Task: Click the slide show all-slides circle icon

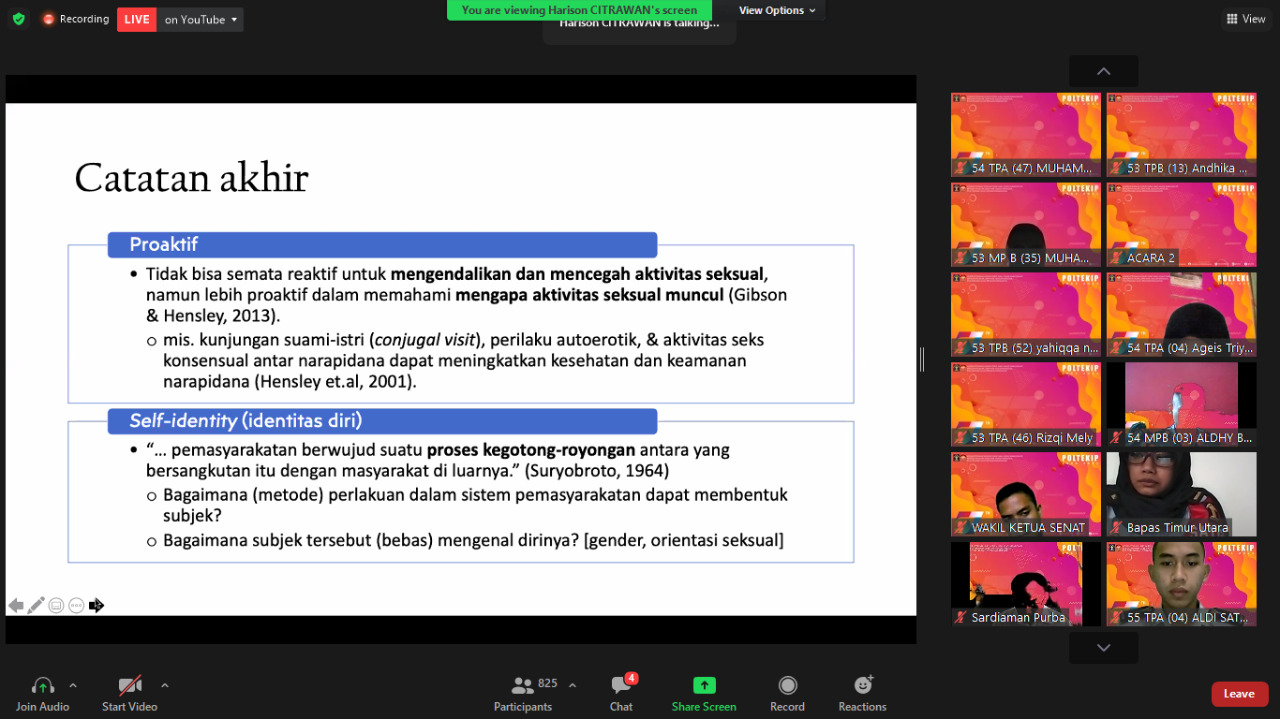Action: pyautogui.click(x=56, y=605)
